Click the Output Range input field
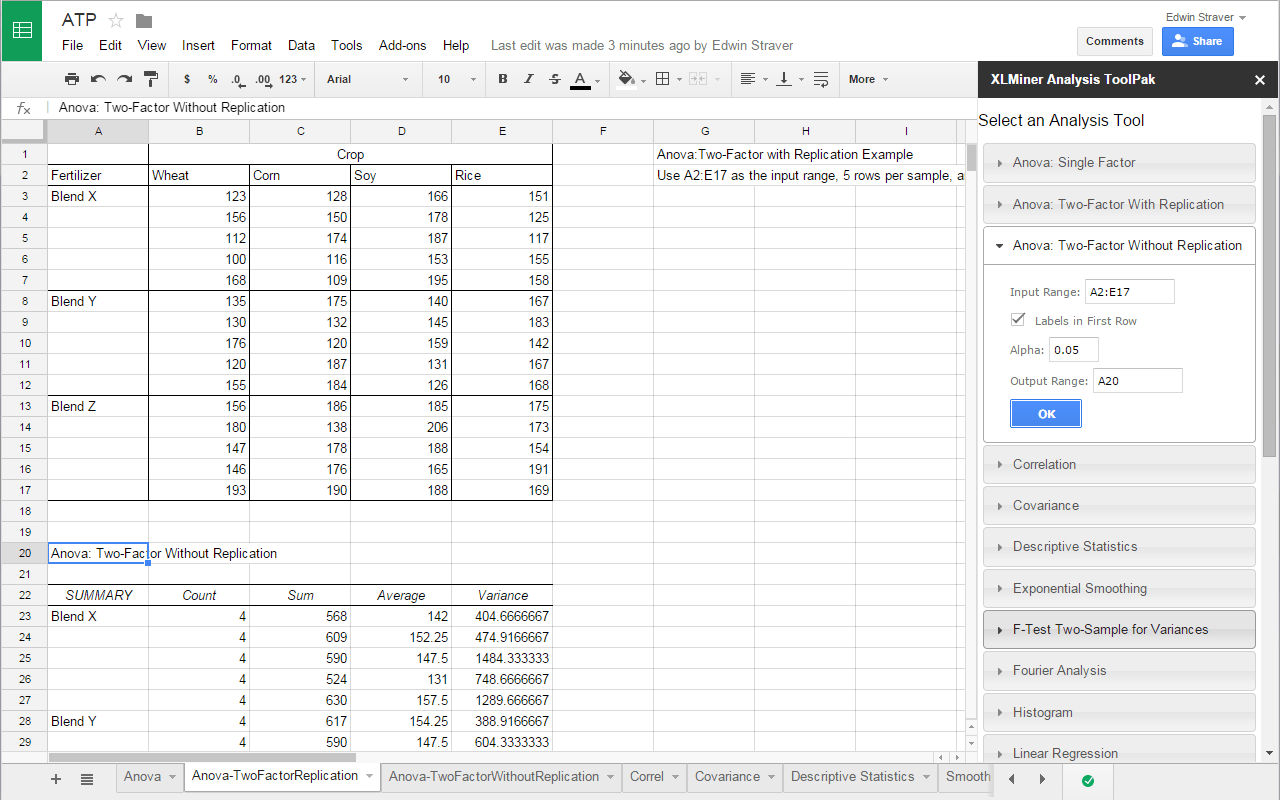1280x800 pixels. [1137, 380]
